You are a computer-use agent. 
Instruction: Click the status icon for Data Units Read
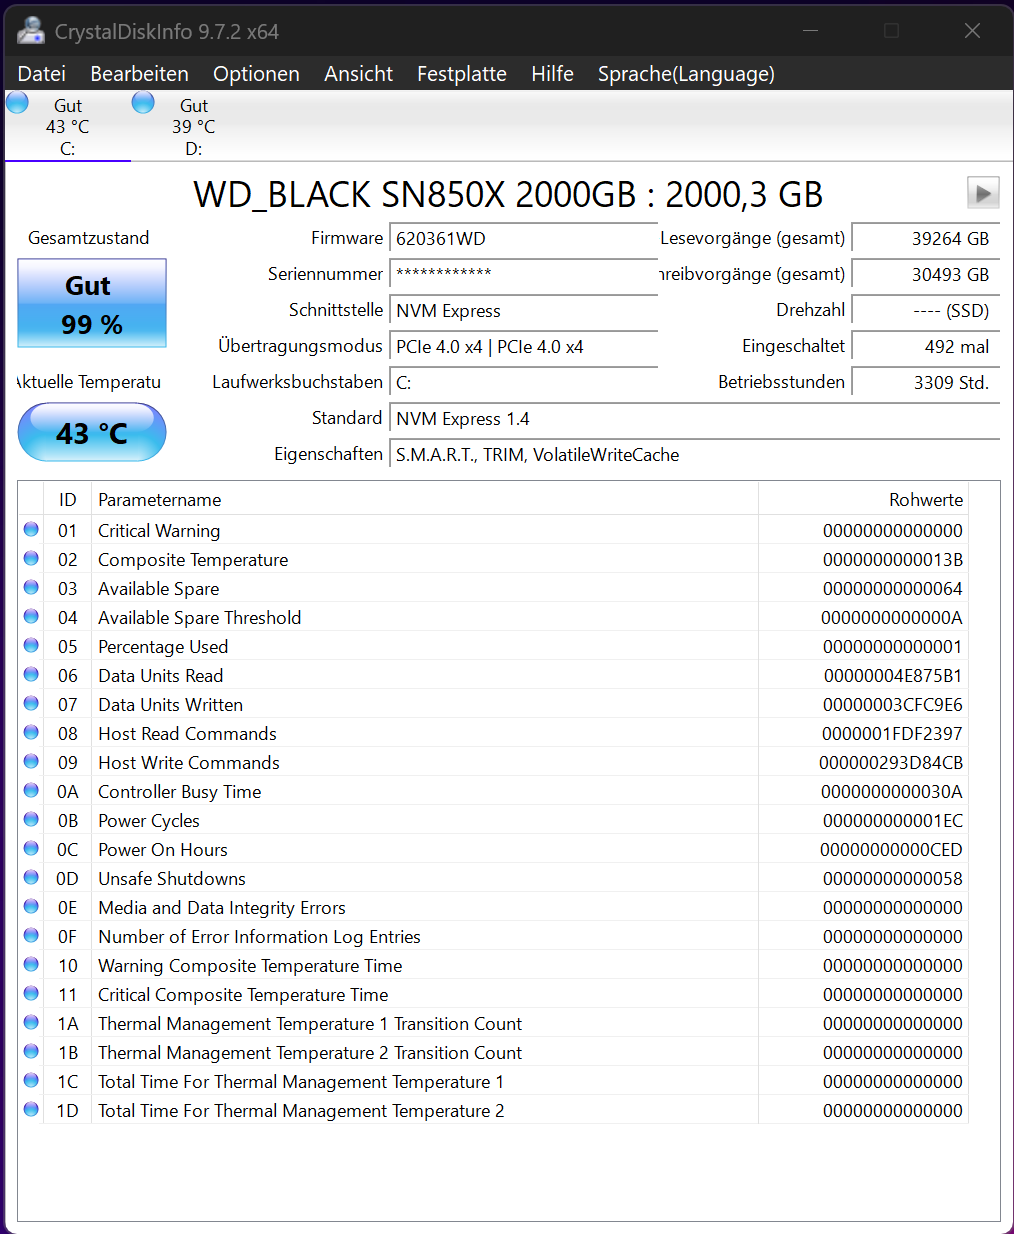31,674
